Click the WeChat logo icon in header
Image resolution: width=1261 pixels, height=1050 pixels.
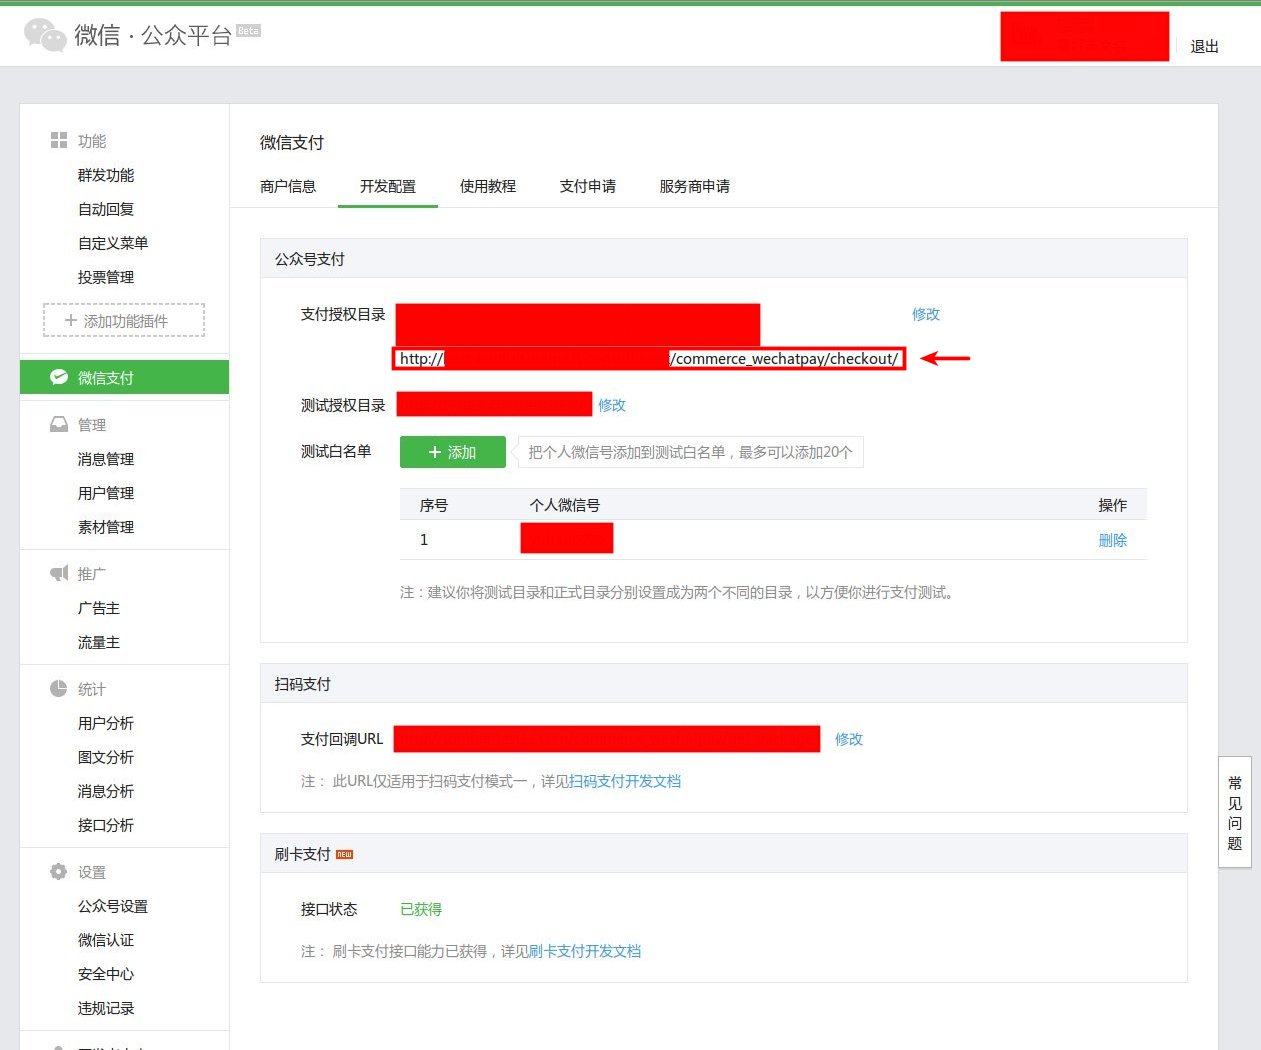44,35
